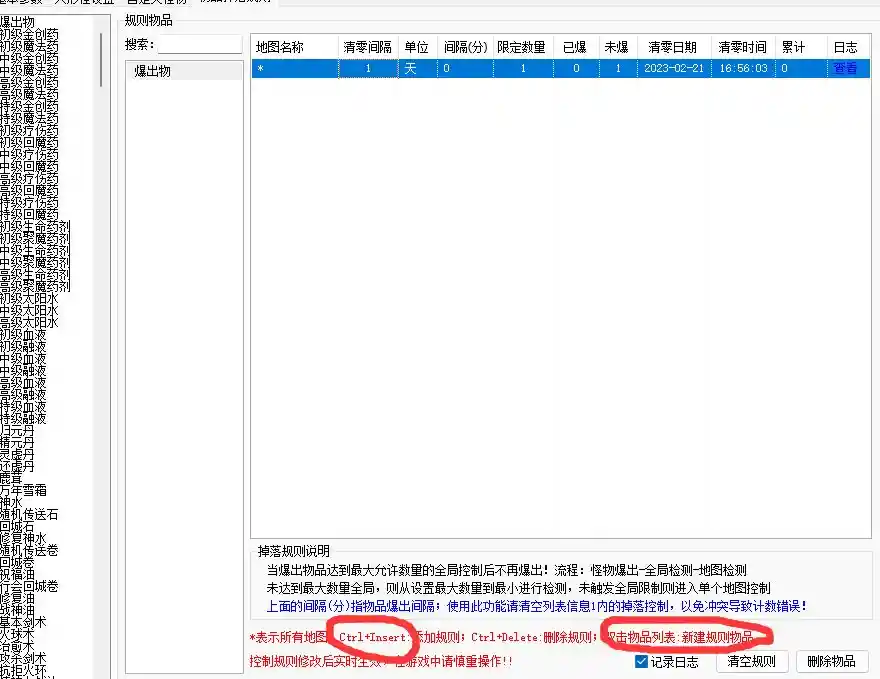Click the 已爆 column header
This screenshot has width=880, height=679.
pyautogui.click(x=576, y=47)
